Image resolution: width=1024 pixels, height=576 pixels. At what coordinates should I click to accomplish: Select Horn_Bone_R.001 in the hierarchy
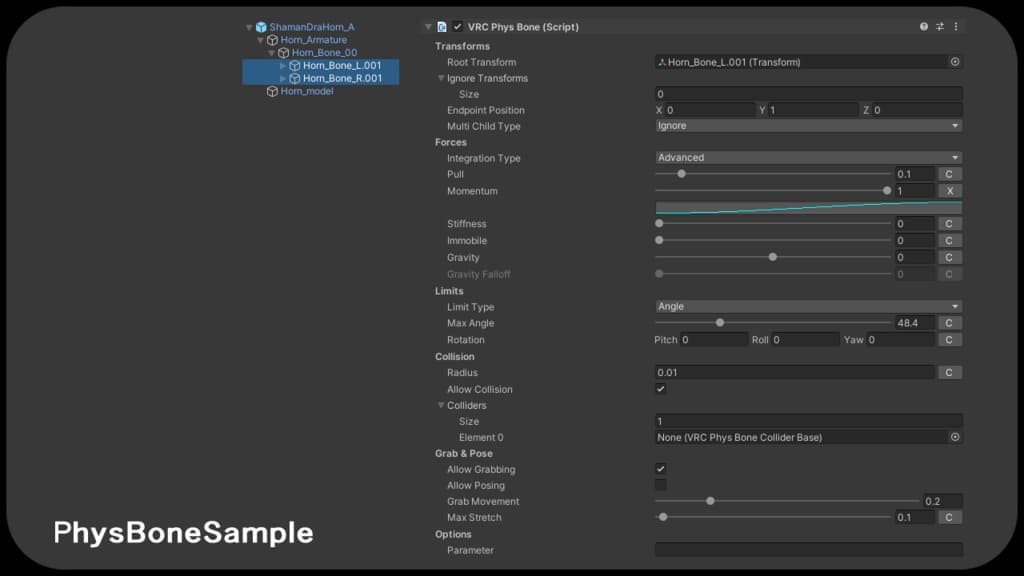pos(342,78)
